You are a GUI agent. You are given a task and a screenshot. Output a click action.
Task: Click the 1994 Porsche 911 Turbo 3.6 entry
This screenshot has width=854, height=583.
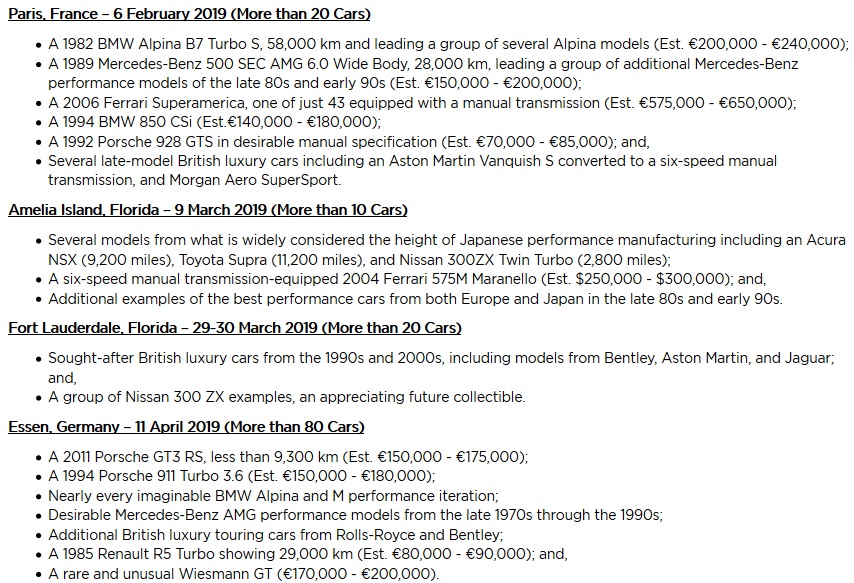tap(240, 475)
